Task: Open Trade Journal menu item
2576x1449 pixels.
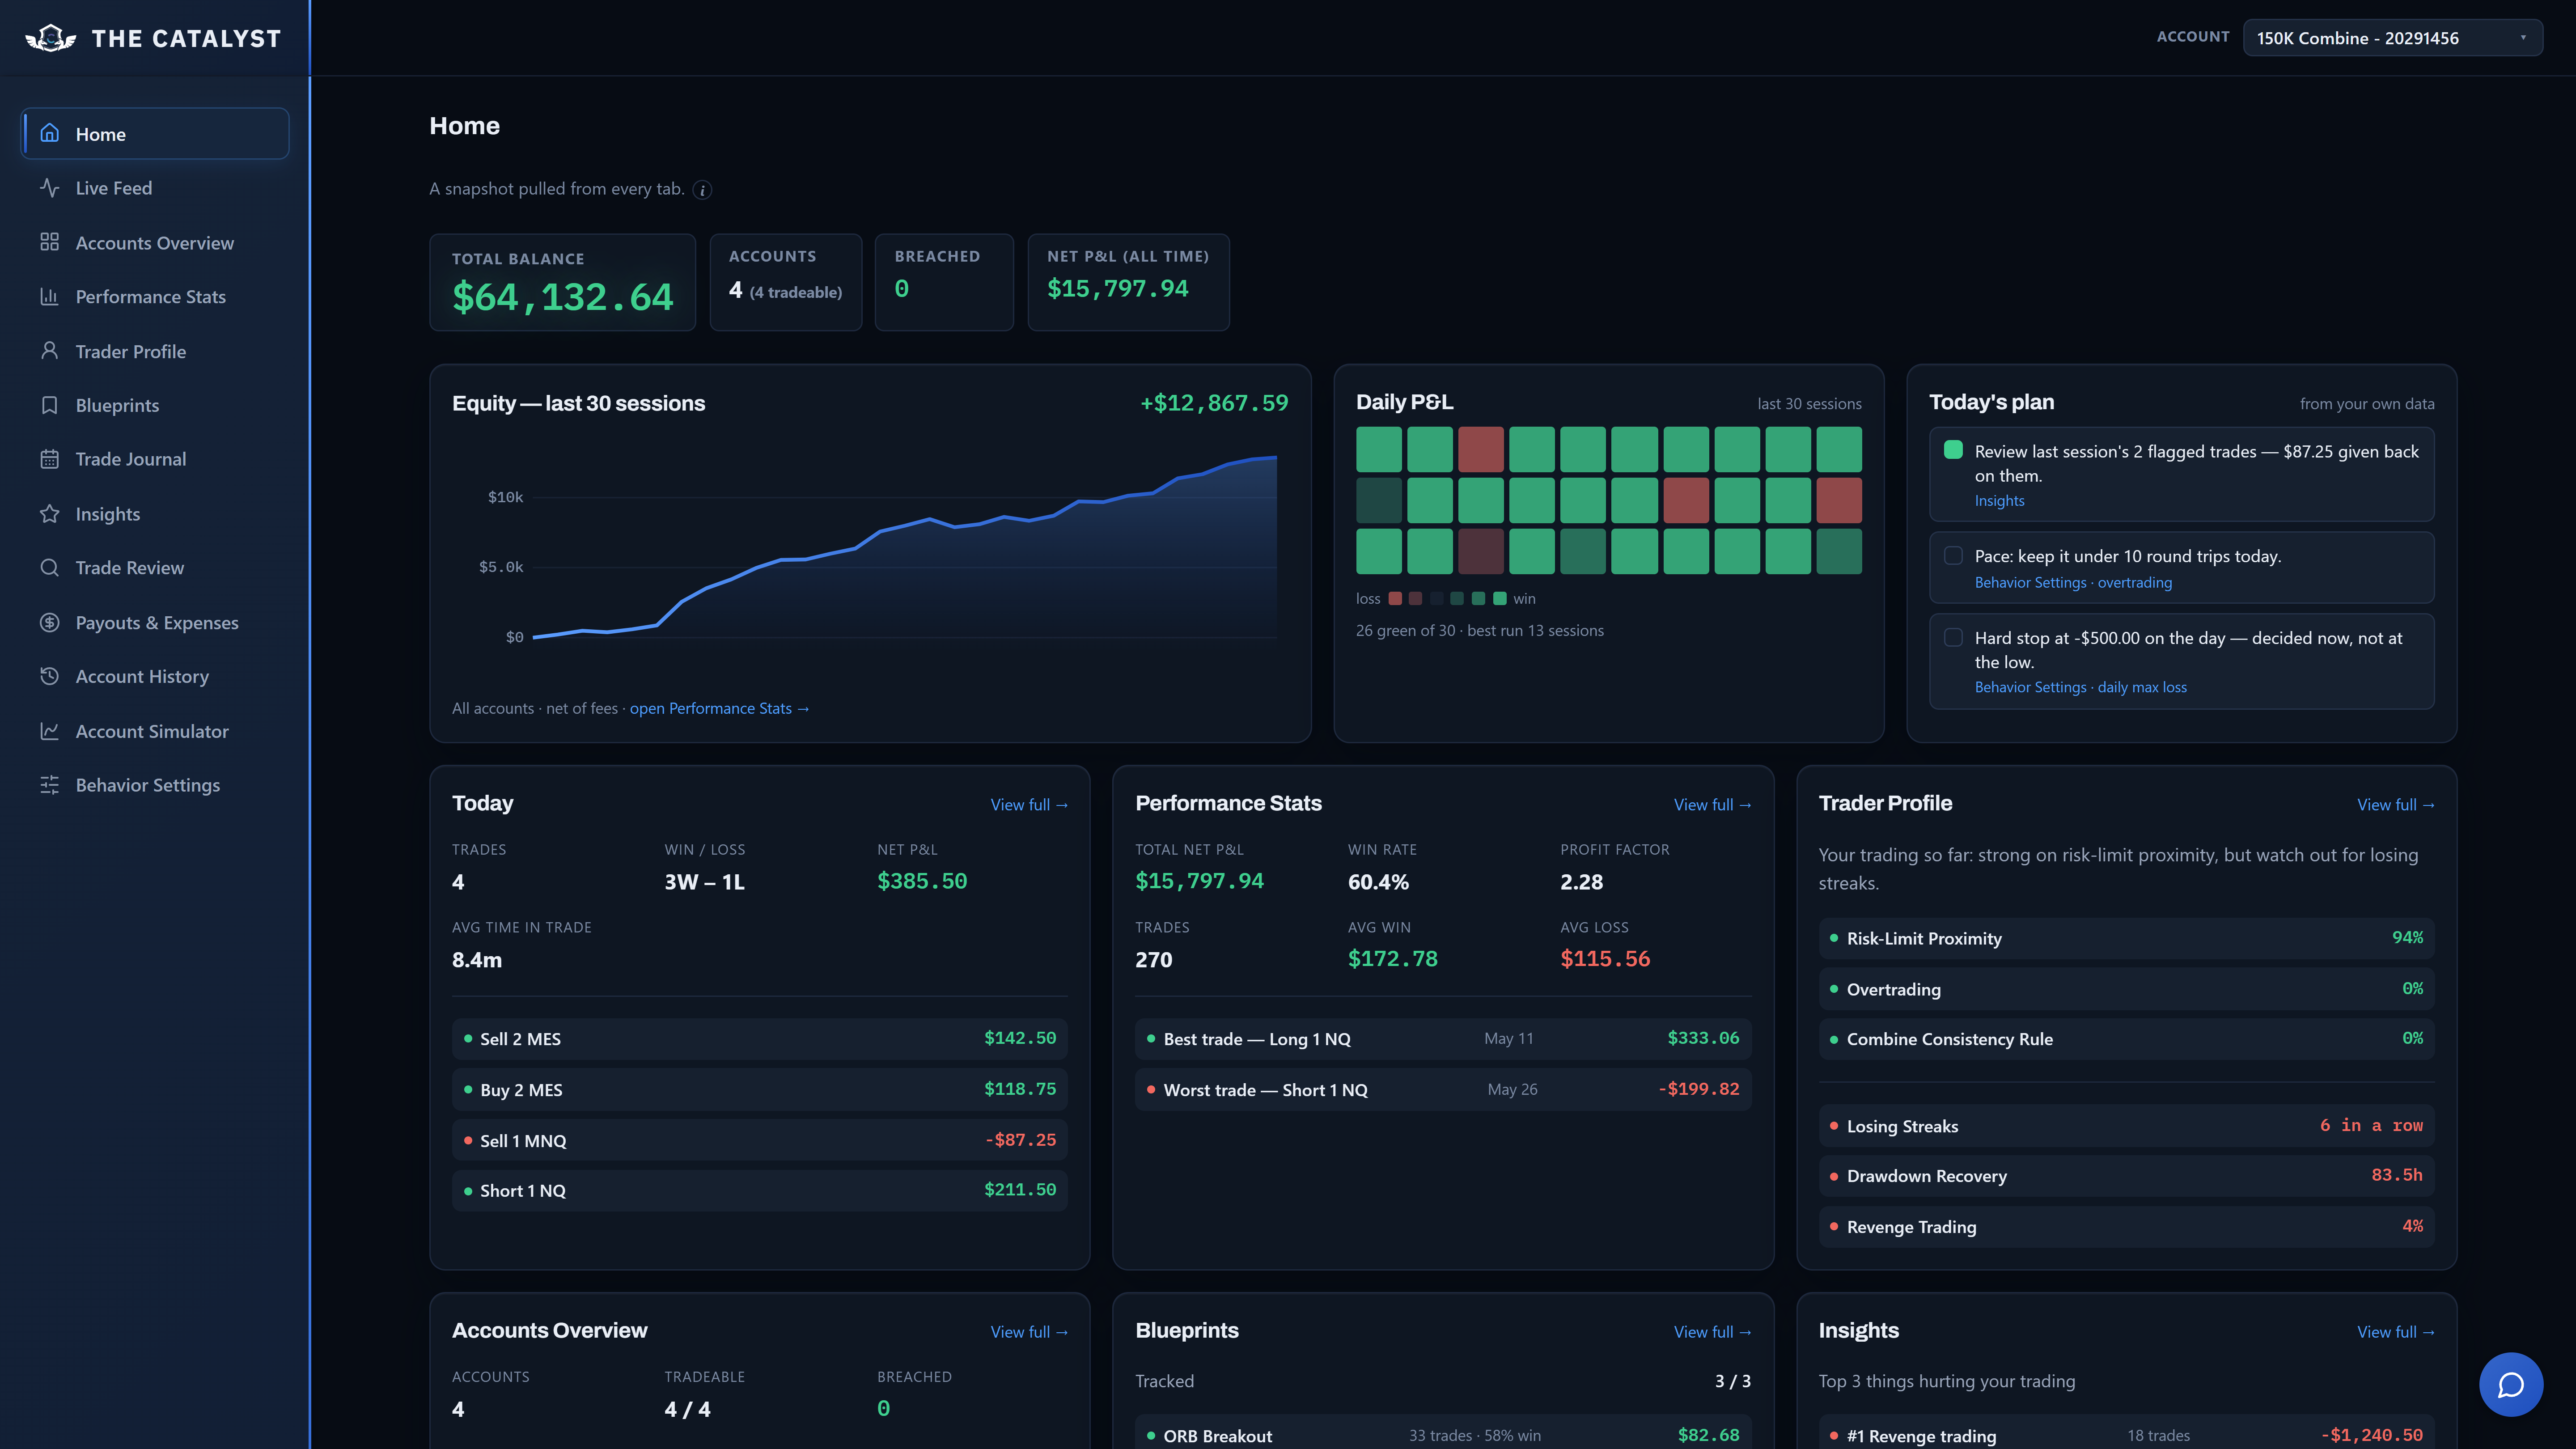Action: coord(155,459)
